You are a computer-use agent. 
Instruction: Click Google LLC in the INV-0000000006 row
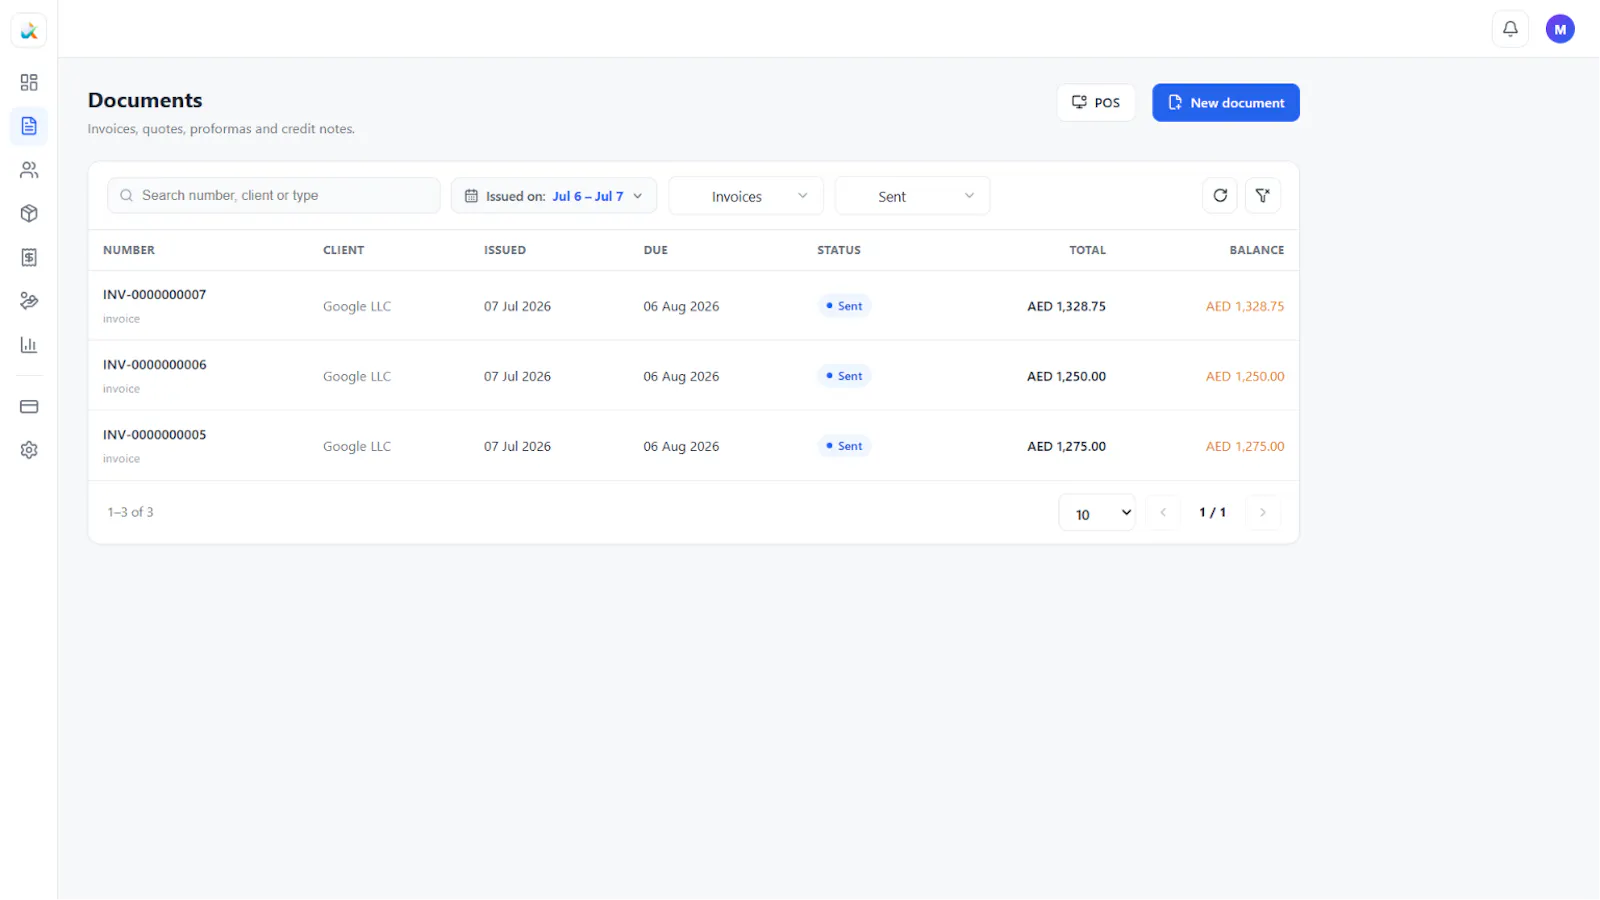click(357, 377)
